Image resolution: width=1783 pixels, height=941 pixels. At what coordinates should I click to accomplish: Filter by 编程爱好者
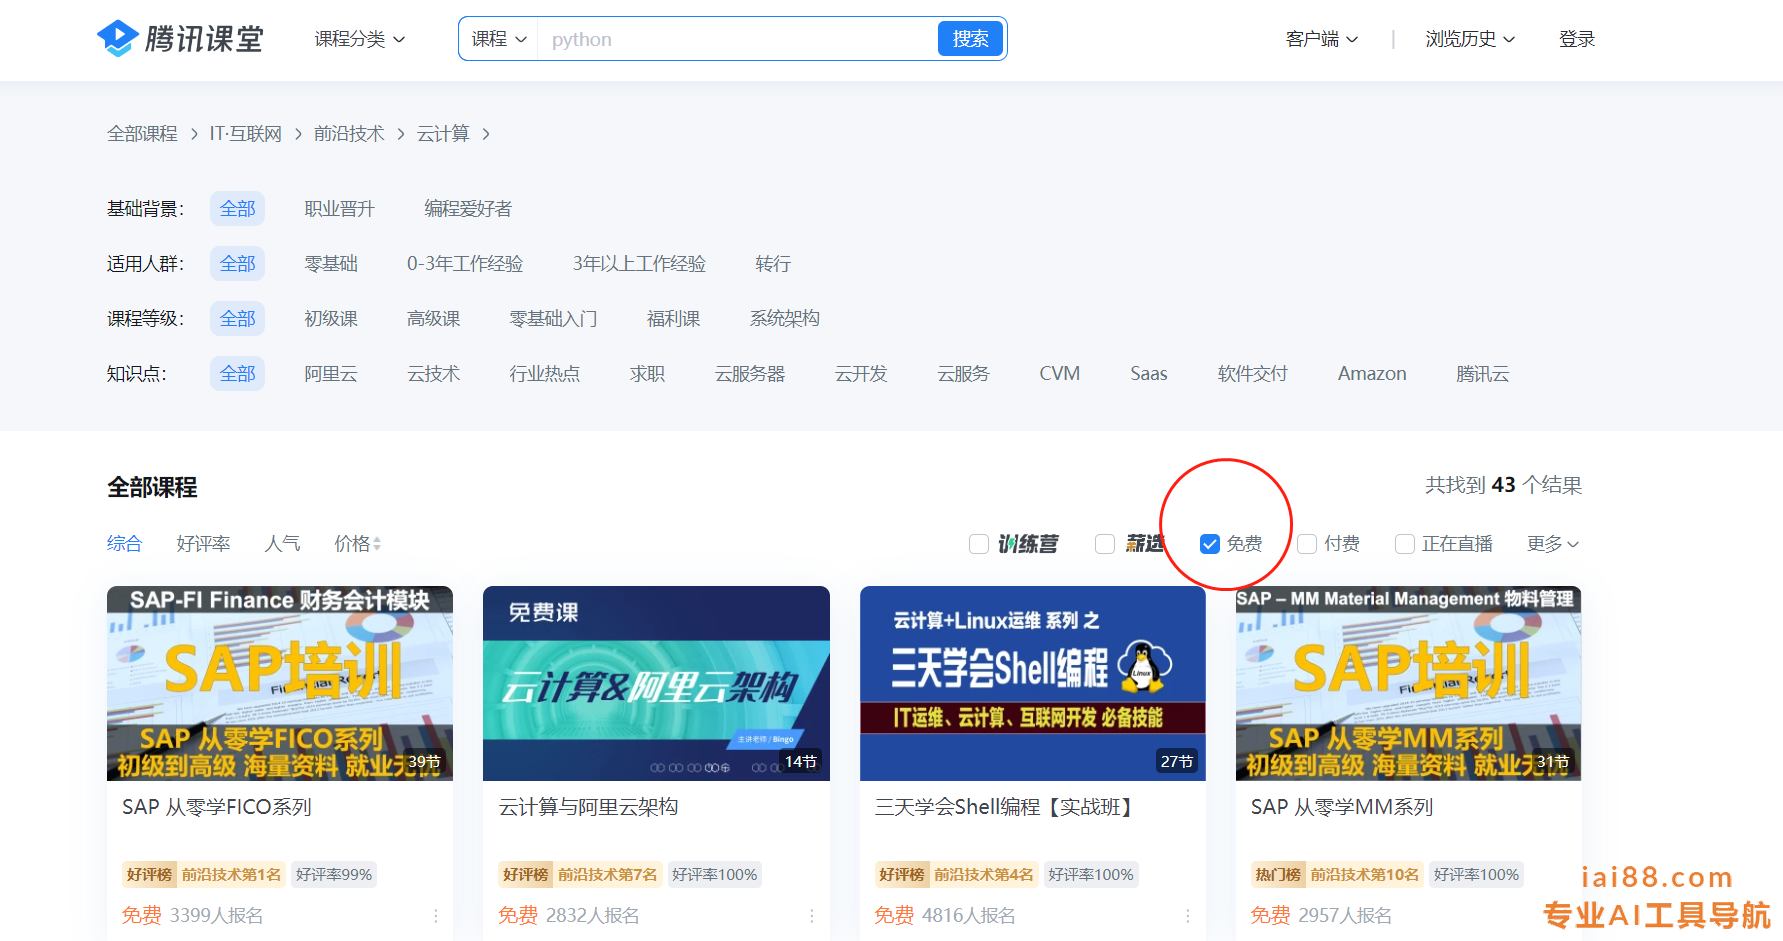pos(468,209)
